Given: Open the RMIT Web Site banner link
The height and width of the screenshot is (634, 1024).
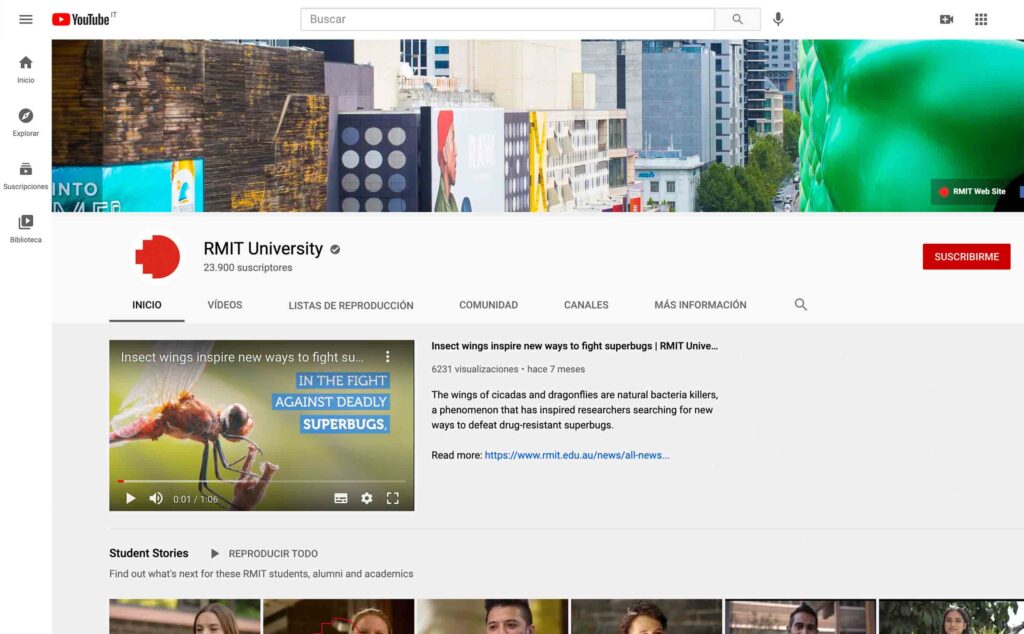Looking at the screenshot, I should tap(971, 191).
